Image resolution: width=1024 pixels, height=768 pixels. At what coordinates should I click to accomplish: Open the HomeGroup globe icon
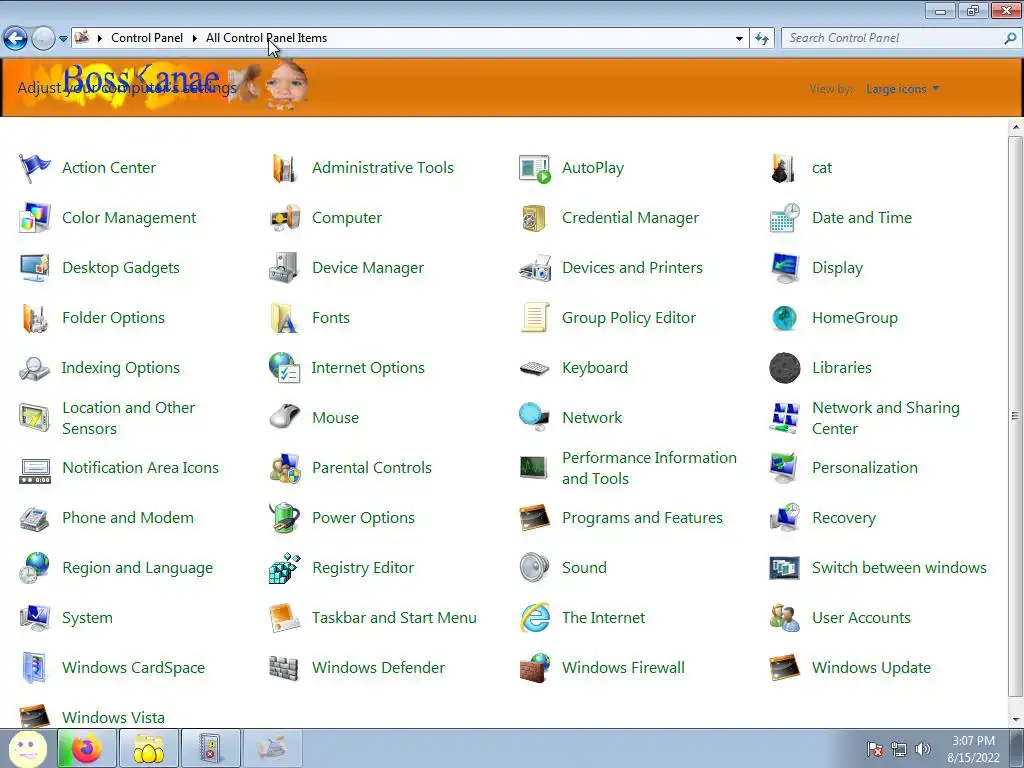click(784, 318)
